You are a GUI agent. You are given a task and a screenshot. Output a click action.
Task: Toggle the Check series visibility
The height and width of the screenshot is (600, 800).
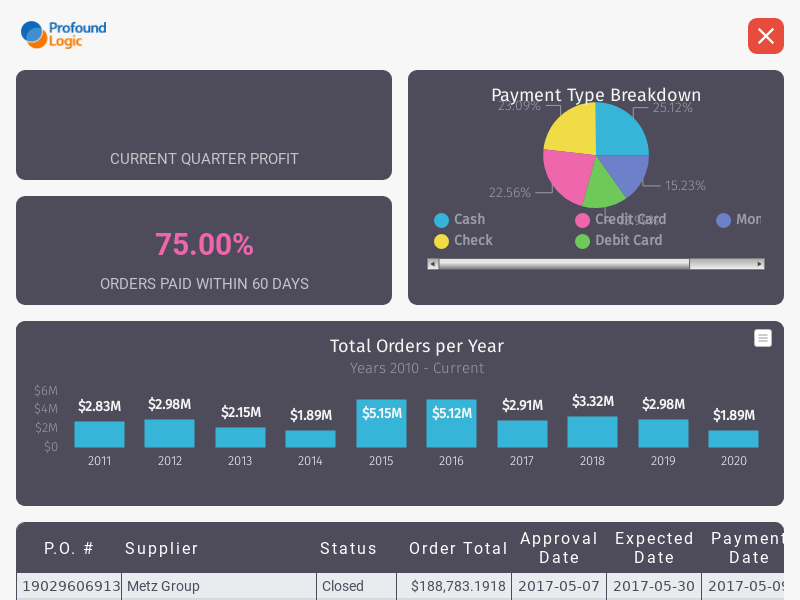coord(470,240)
